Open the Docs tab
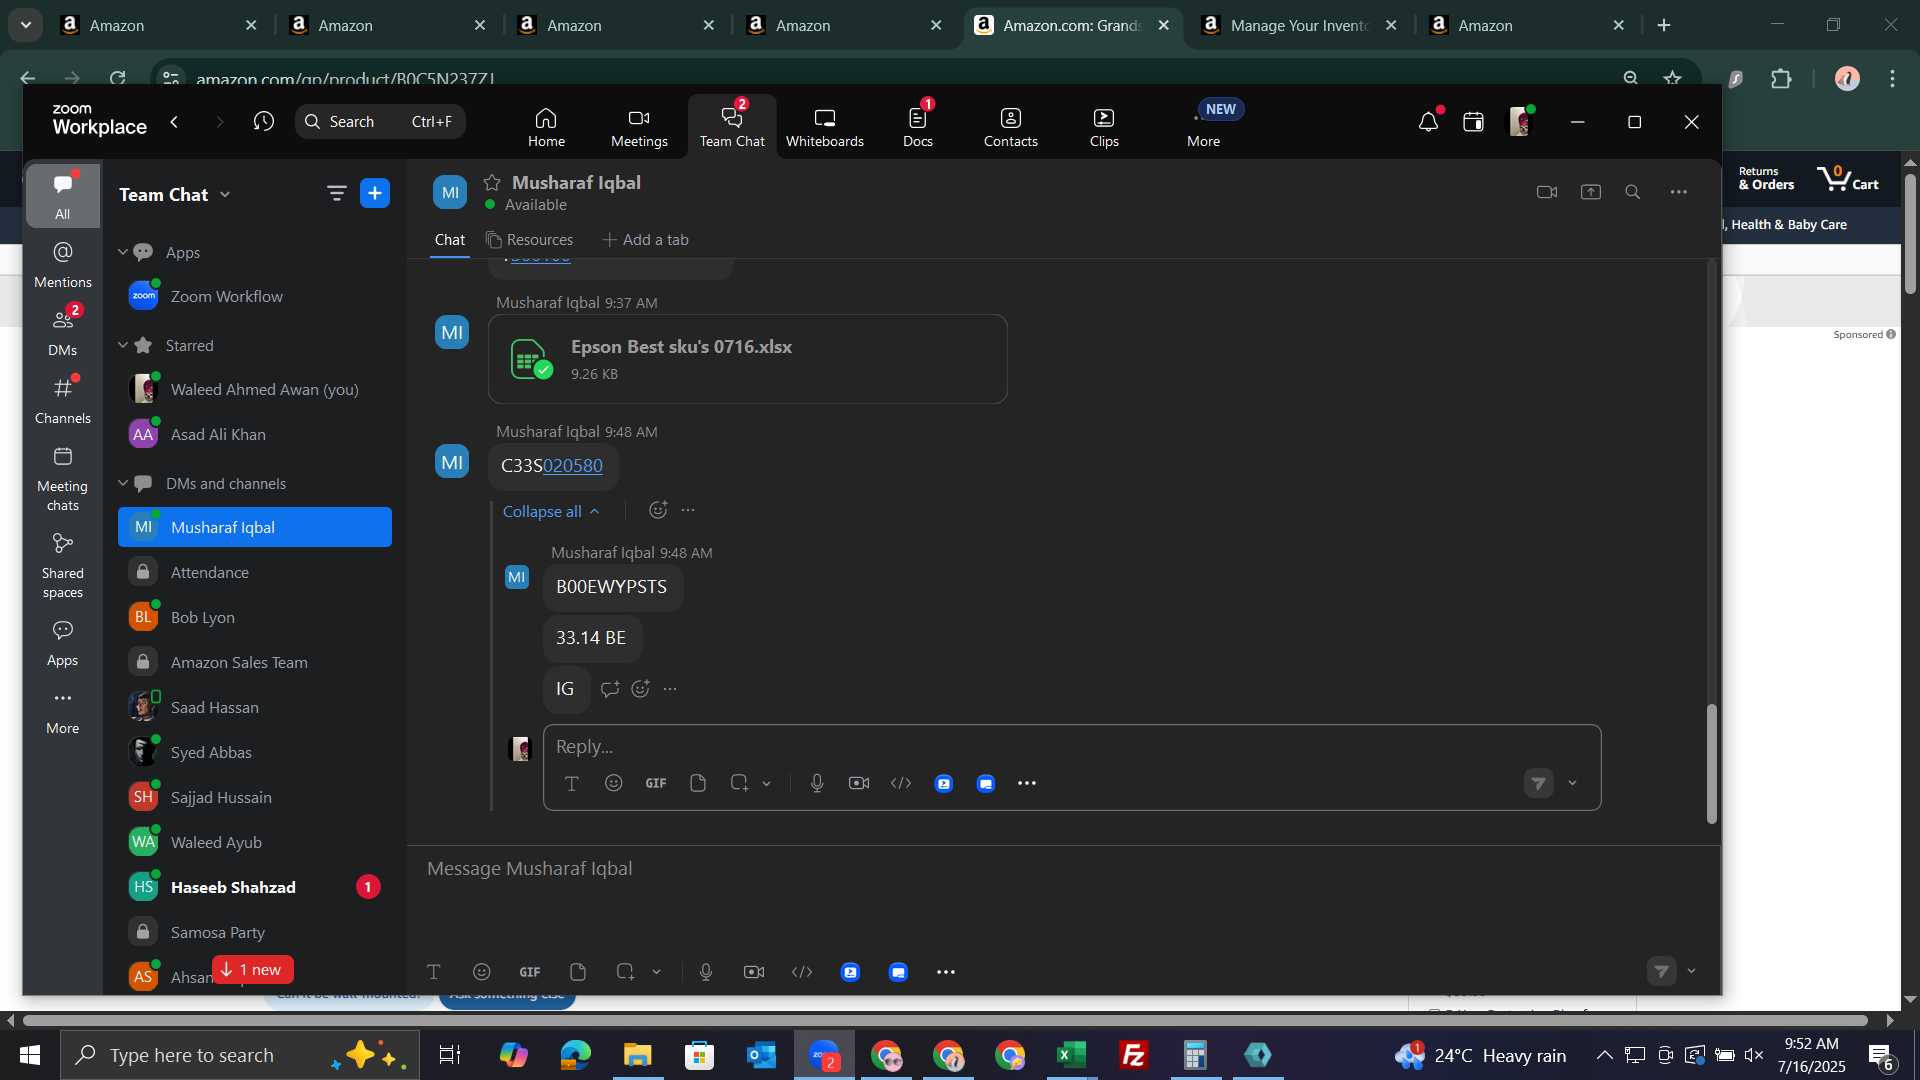This screenshot has width=1920, height=1080. 918,127
